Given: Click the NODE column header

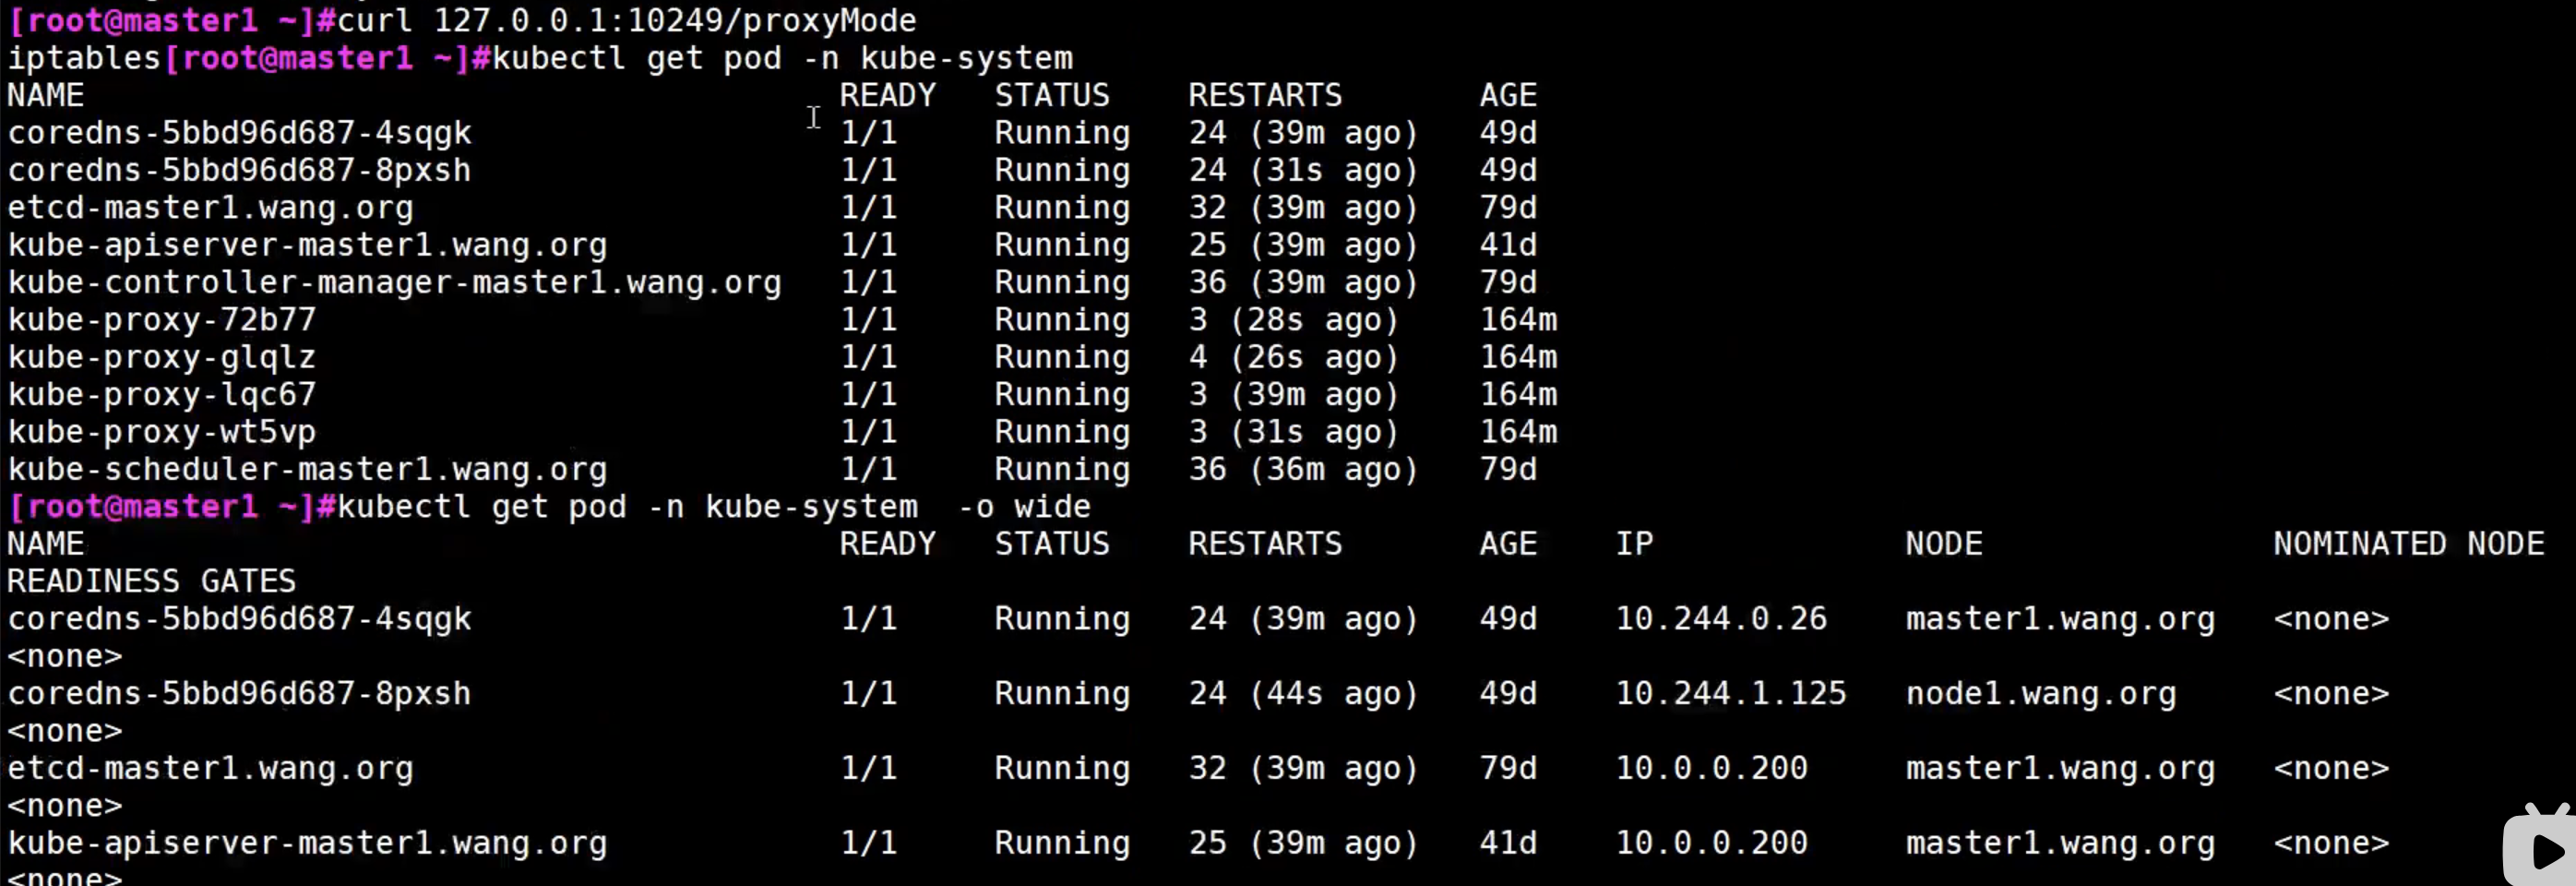Looking at the screenshot, I should point(1943,544).
